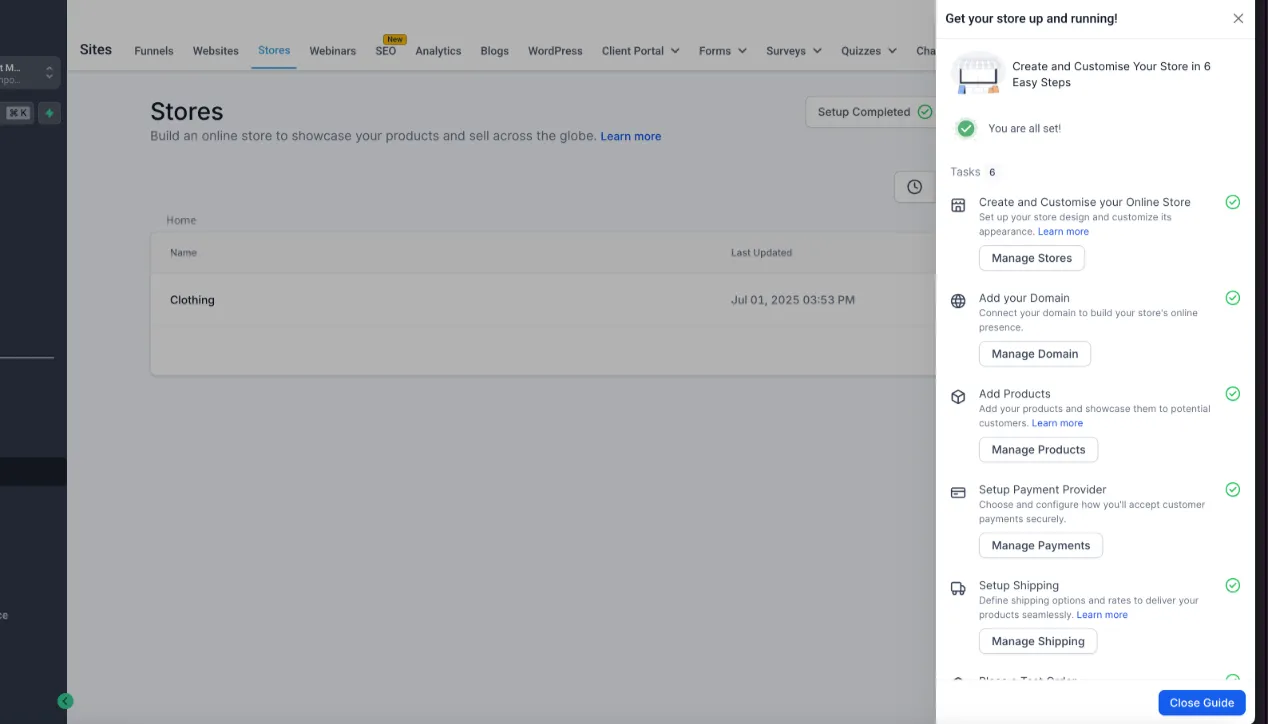Go to the Analytics tab
Image resolution: width=1270 pixels, height=724 pixels.
point(438,51)
